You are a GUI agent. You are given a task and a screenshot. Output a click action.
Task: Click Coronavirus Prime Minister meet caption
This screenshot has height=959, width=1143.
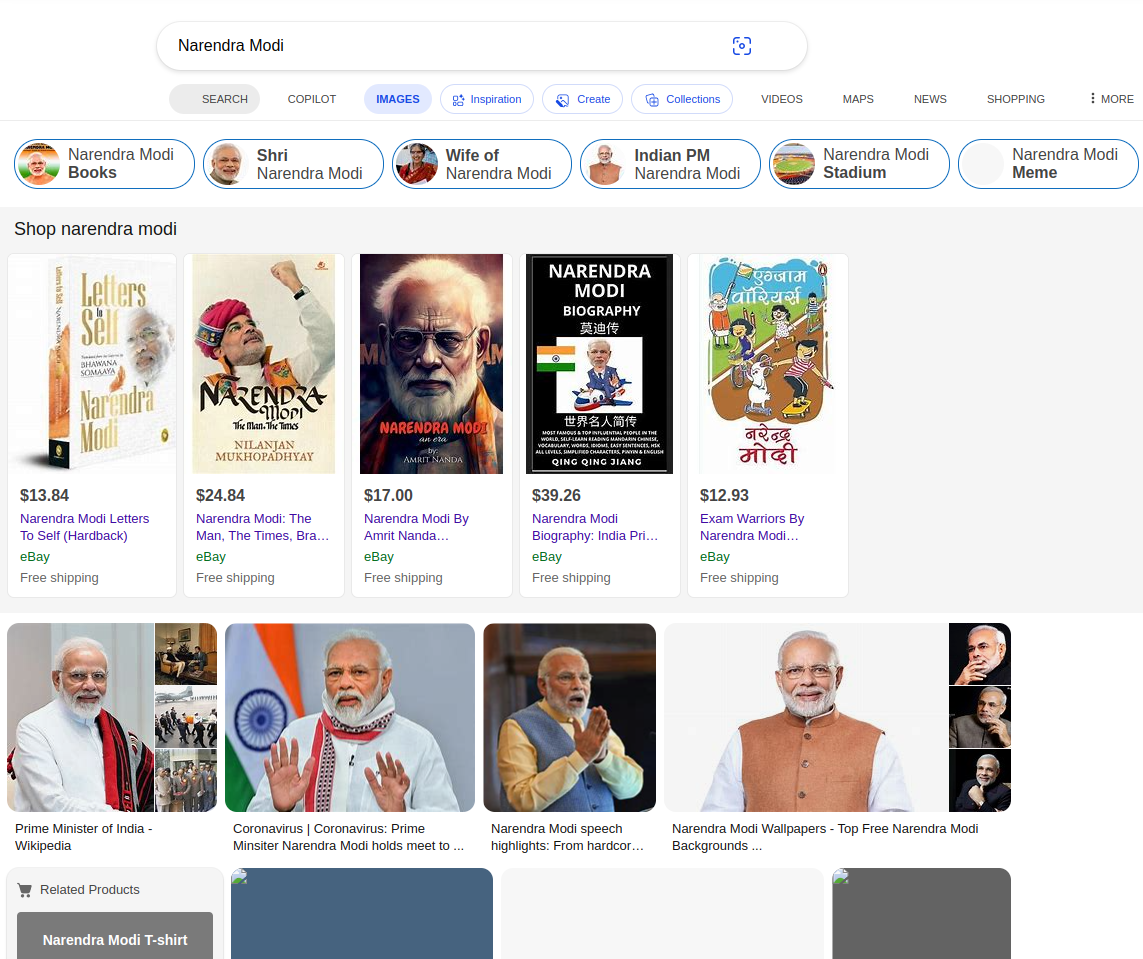[348, 837]
